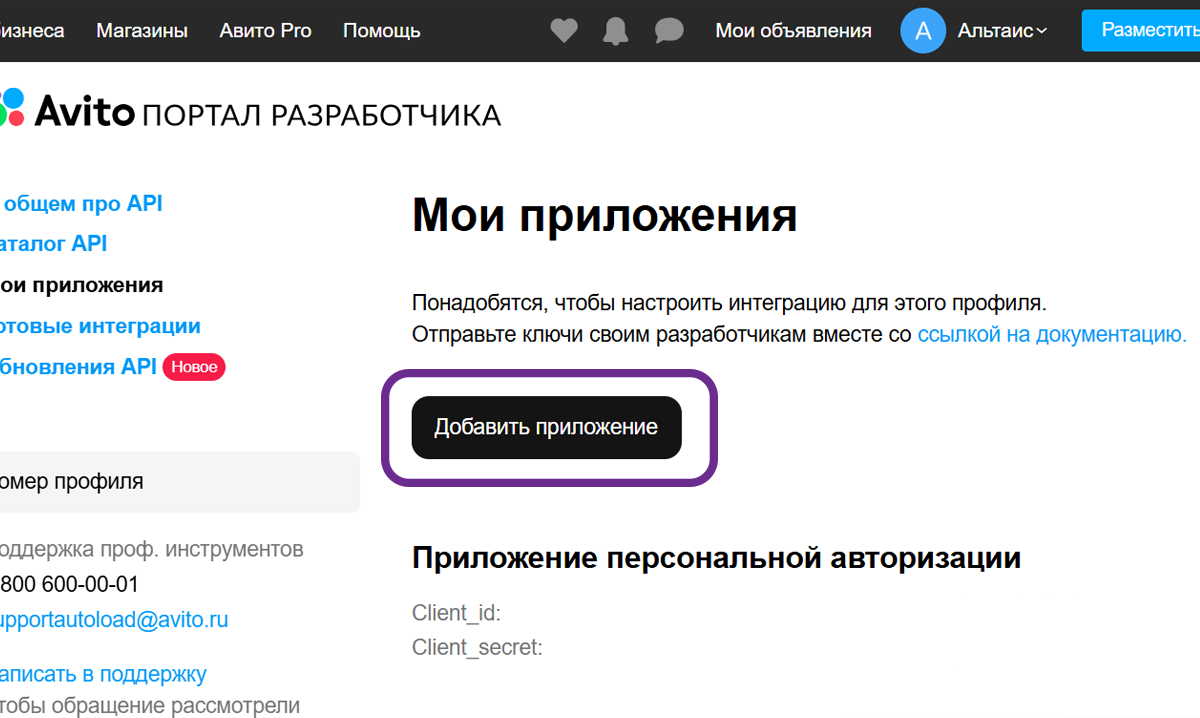1200x718 pixels.
Task: Click the blue profile avatar "A"
Action: pos(923,31)
